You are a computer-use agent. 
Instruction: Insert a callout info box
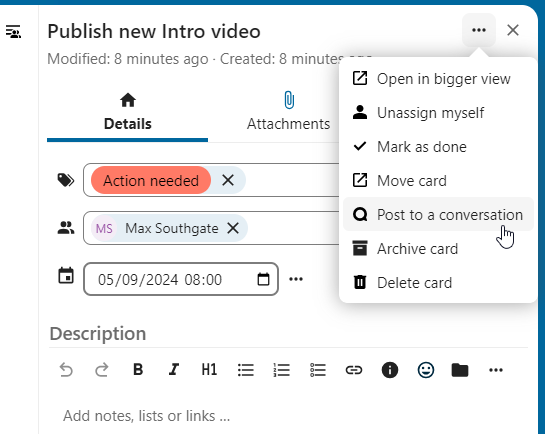tap(390, 370)
